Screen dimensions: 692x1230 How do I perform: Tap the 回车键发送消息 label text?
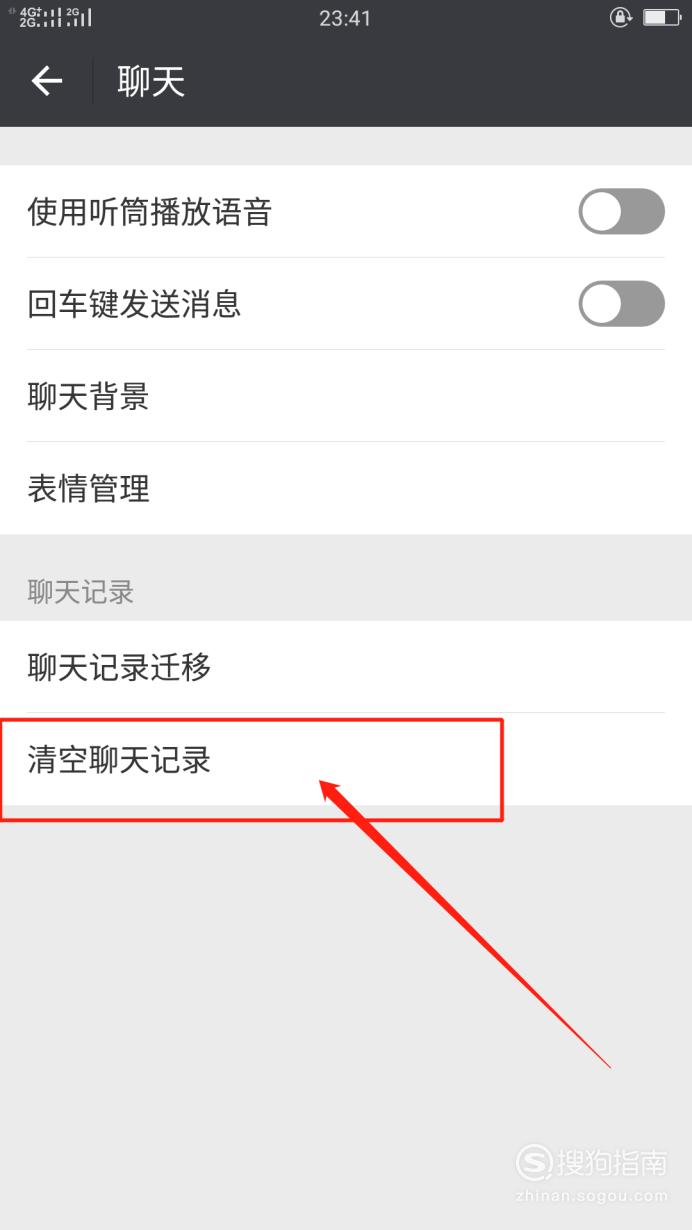[135, 304]
